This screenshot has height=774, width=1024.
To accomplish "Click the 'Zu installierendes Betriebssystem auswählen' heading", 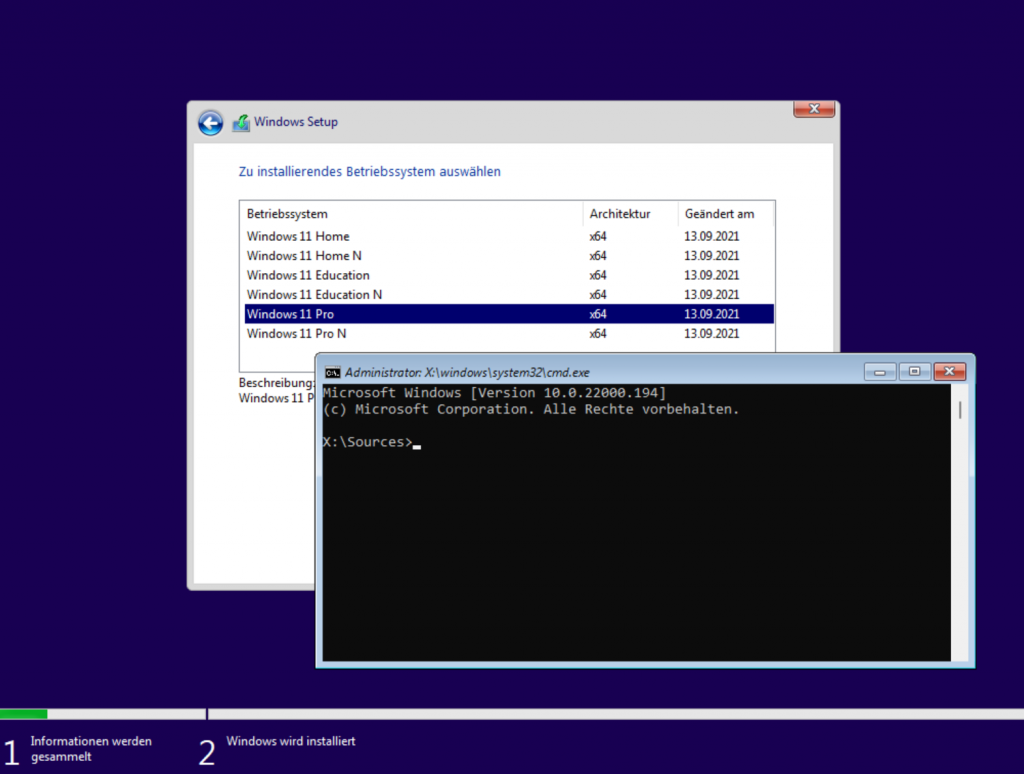I will 370,171.
